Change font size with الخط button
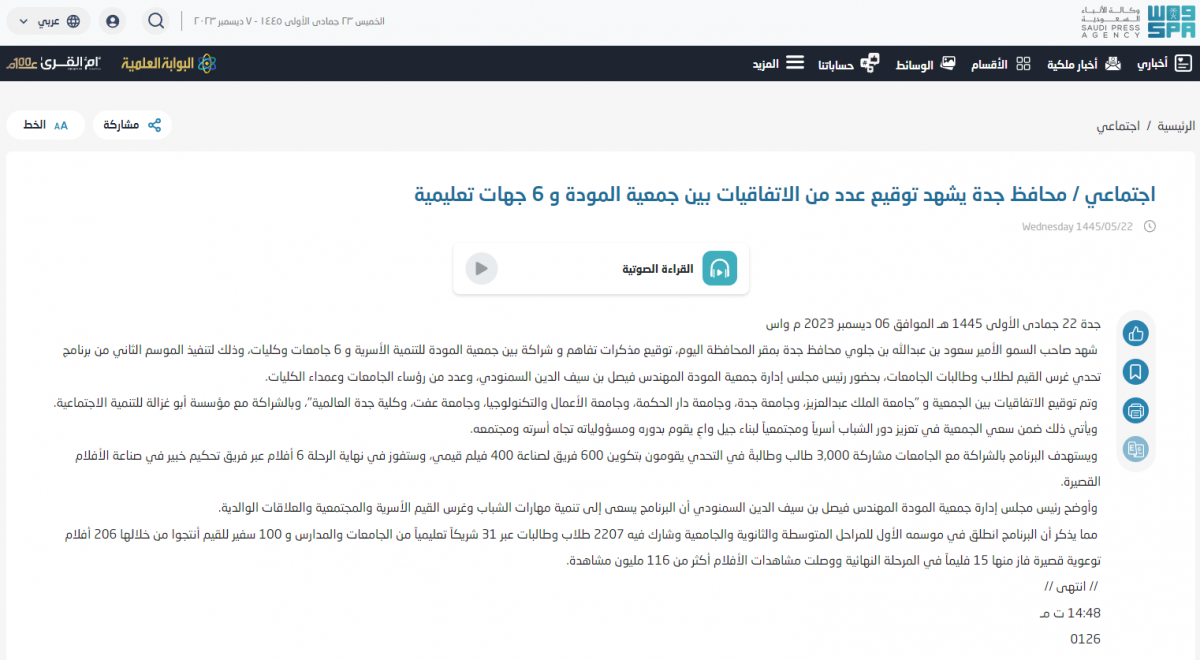The image size is (1200, 660). pos(45,125)
